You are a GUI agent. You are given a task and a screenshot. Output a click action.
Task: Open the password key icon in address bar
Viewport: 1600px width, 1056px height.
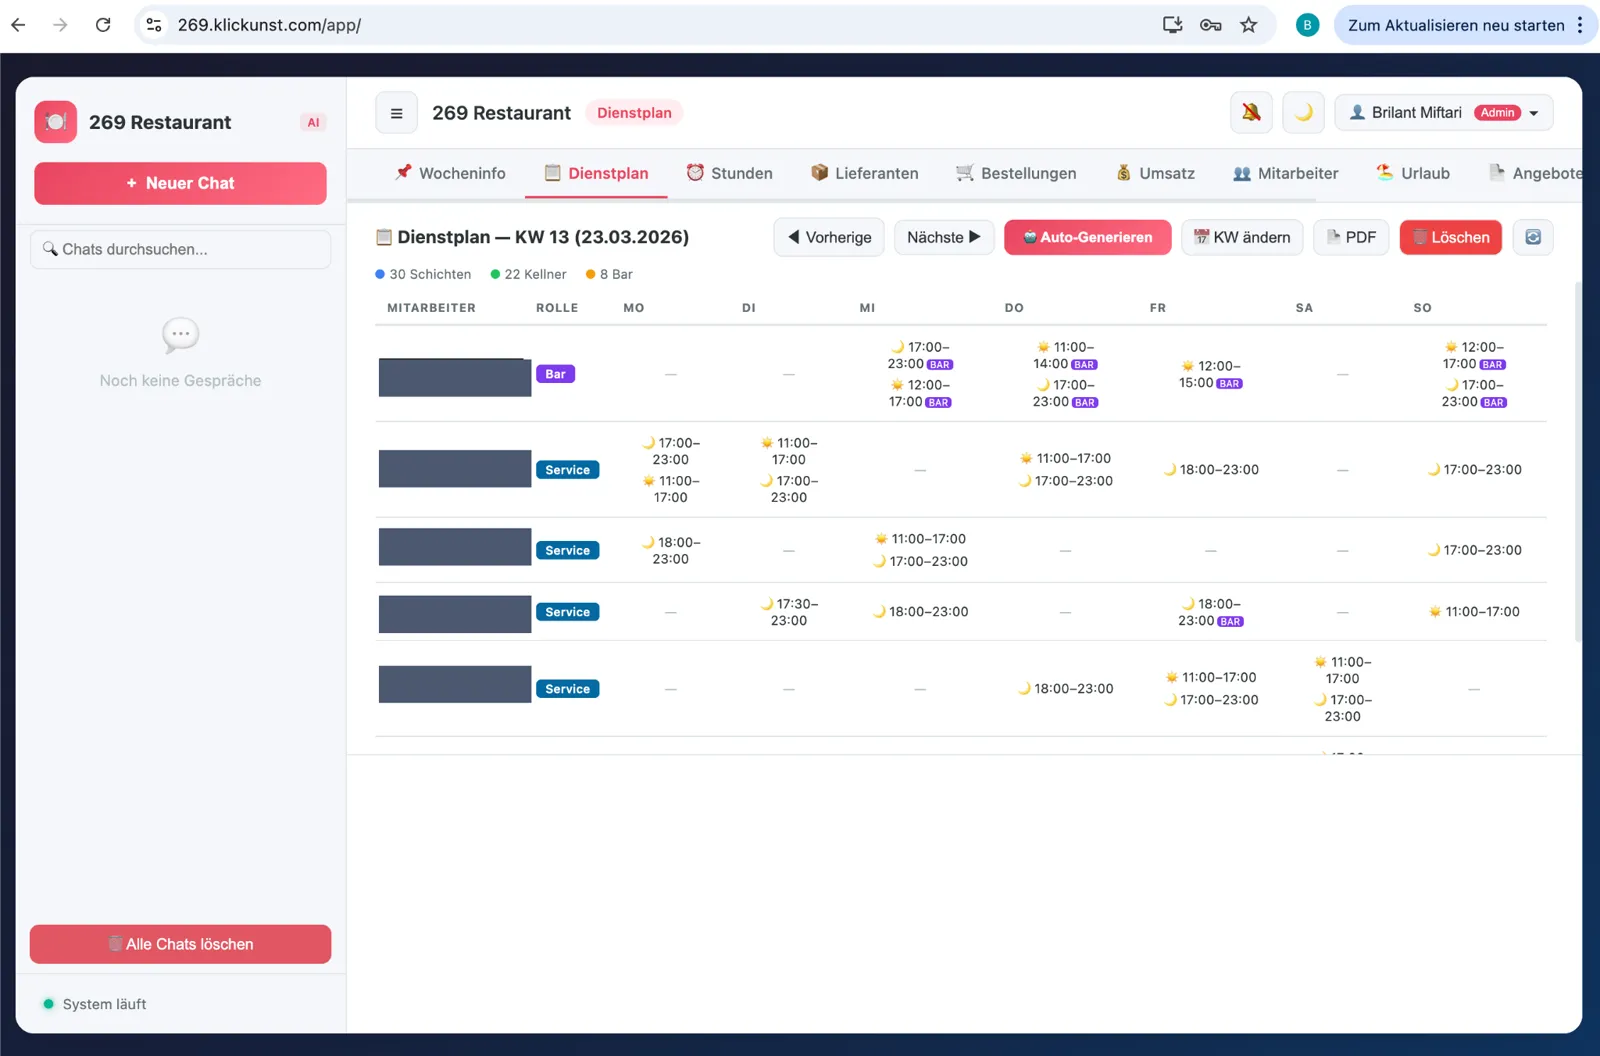1210,25
